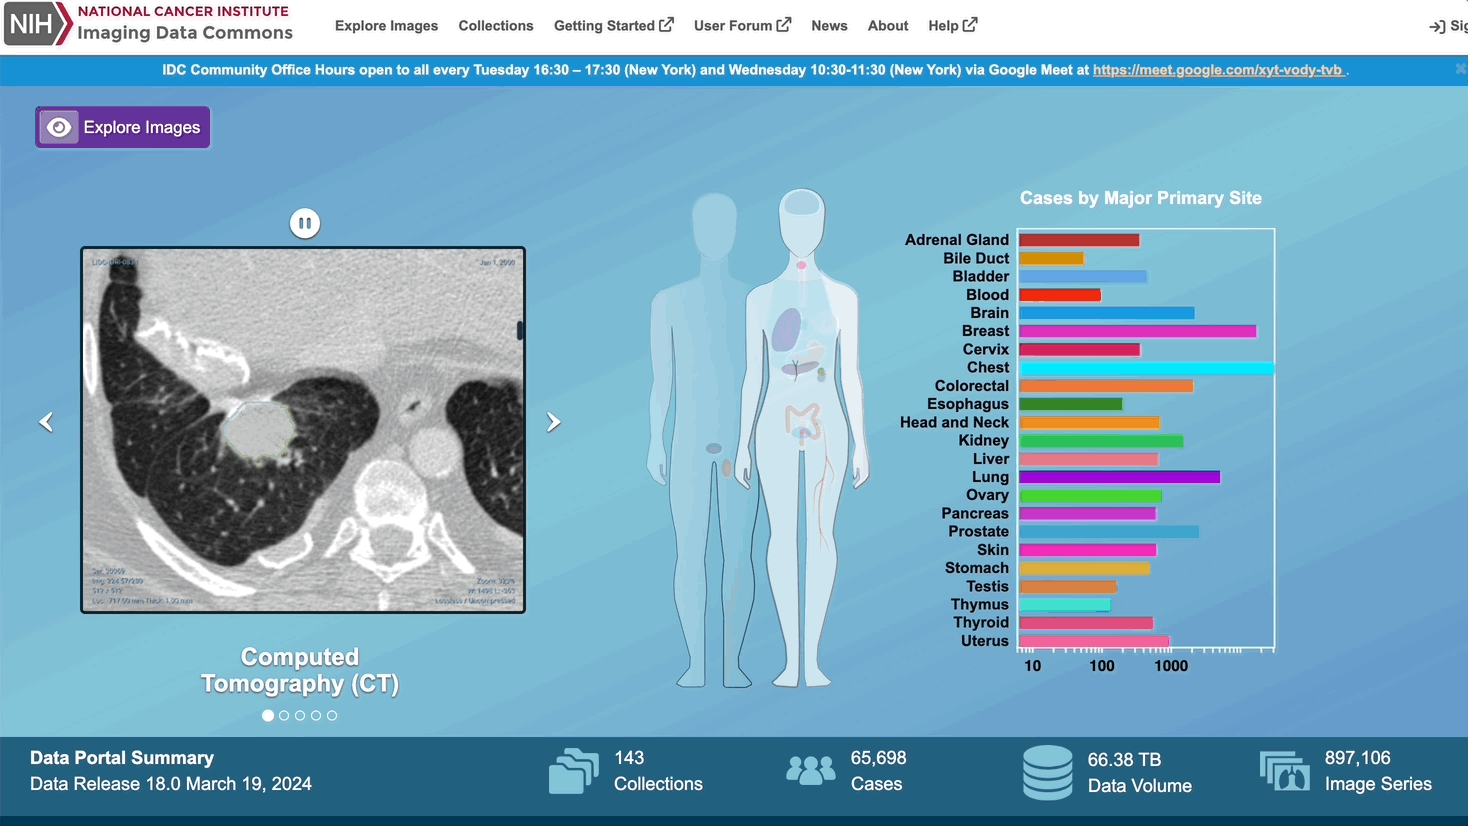
Task: Click the Collections folder icon
Action: pos(573,771)
